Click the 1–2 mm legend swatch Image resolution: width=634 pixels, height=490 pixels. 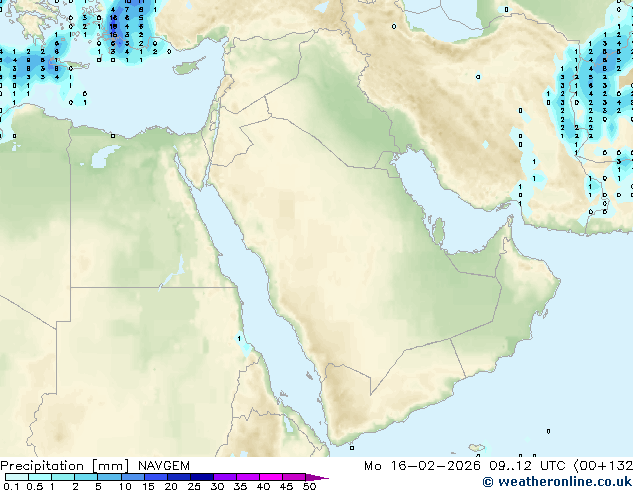[x=63, y=477]
